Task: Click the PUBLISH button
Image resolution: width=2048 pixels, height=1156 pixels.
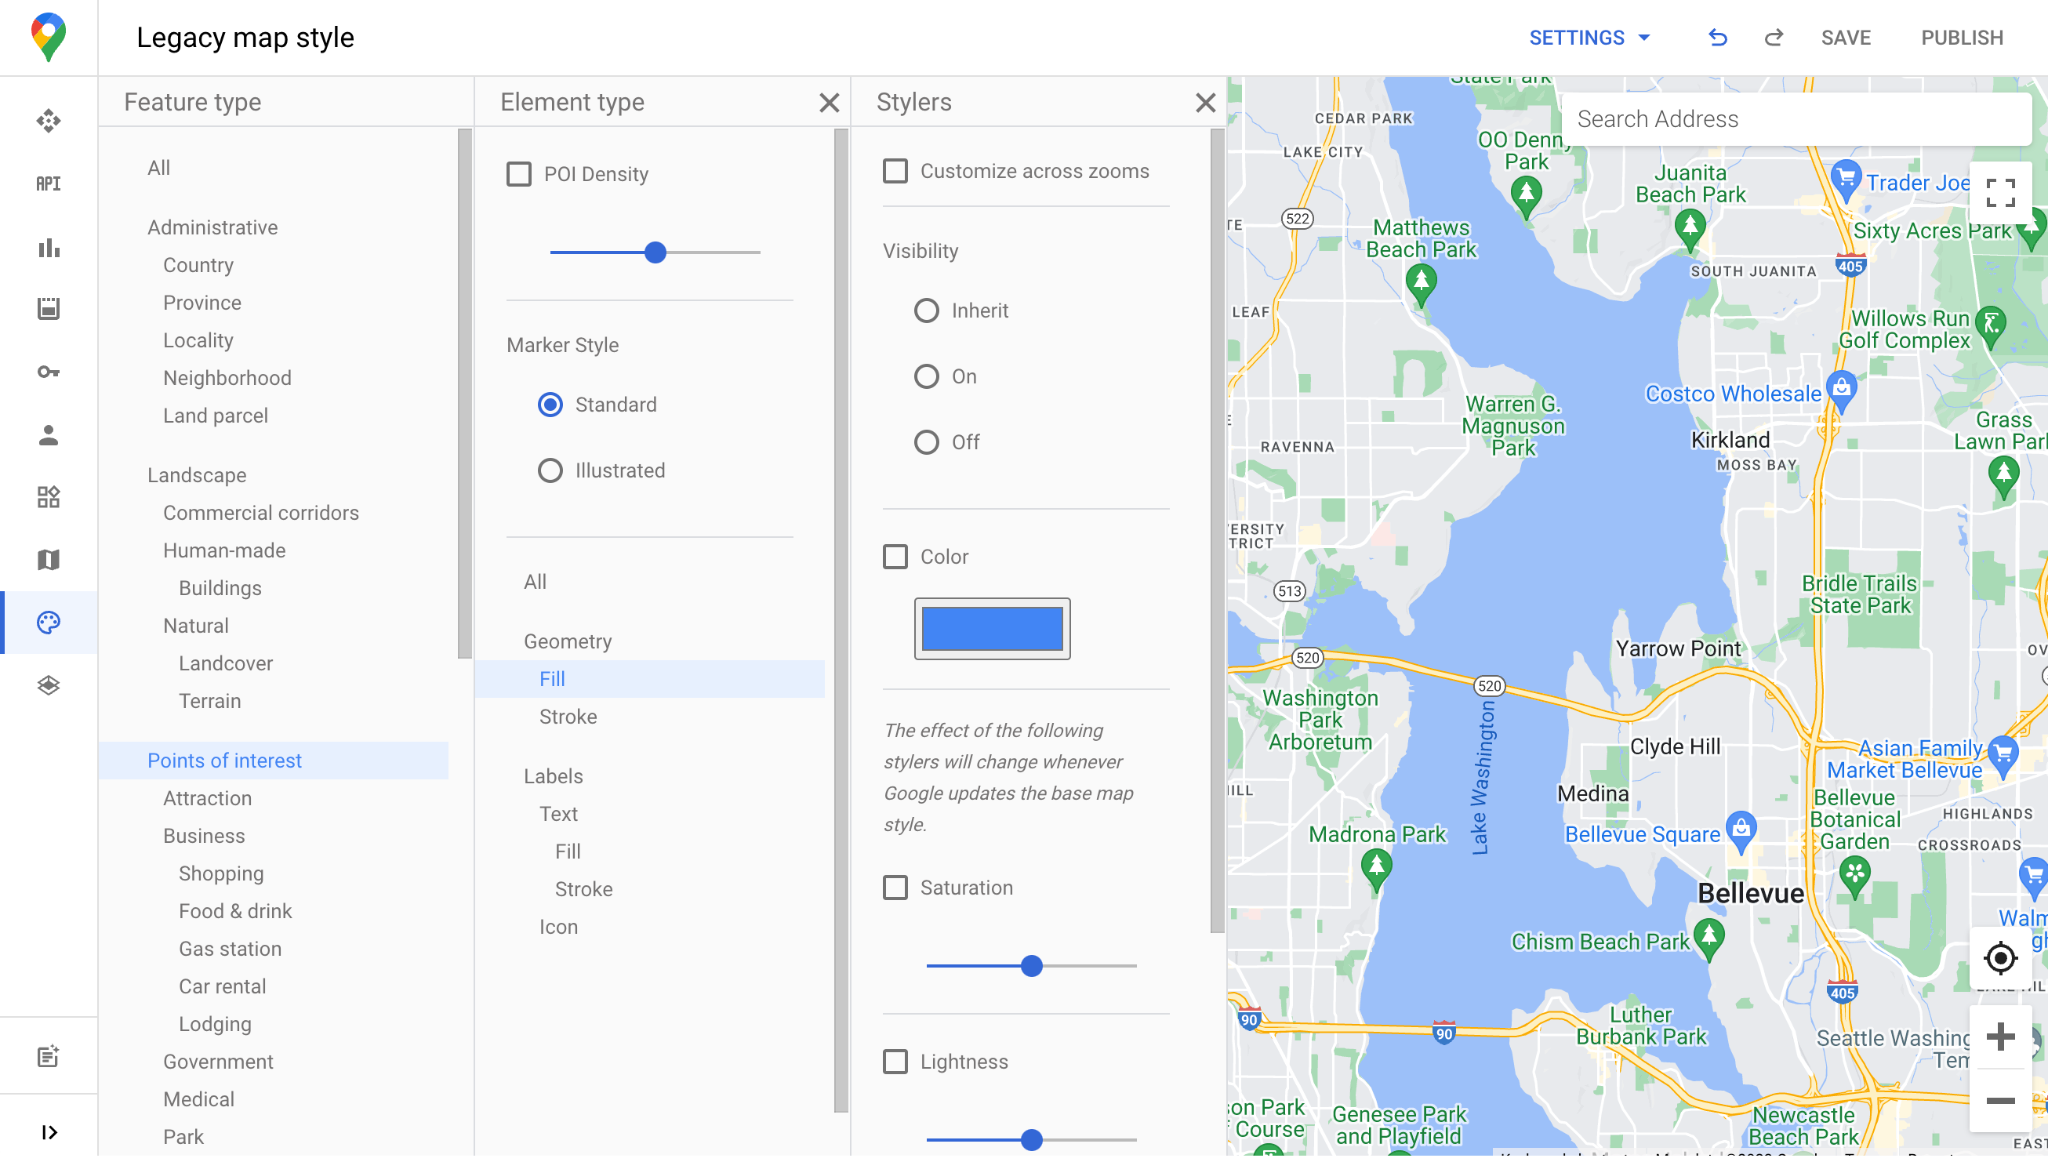Action: (1962, 37)
